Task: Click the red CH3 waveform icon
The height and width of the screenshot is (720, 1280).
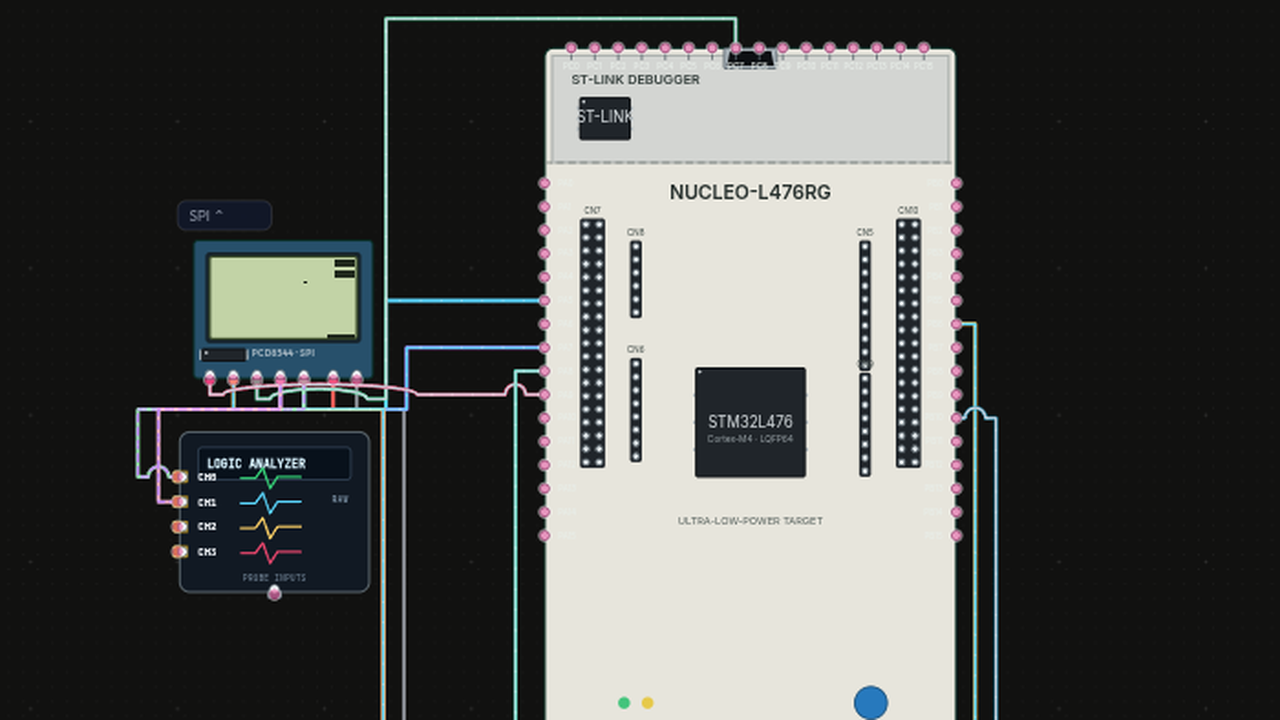Action: pos(270,552)
